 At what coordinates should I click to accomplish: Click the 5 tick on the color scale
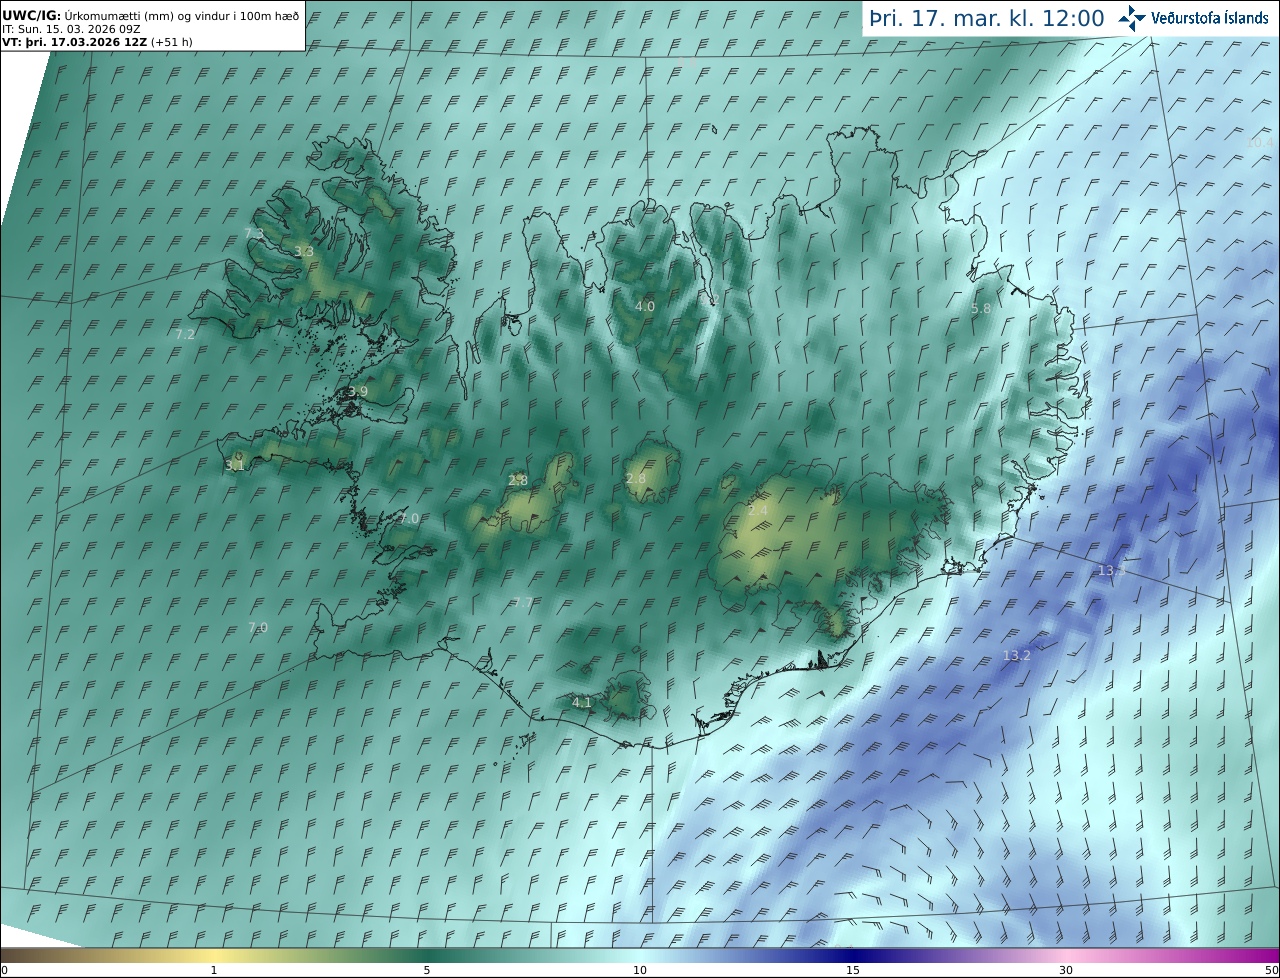tap(427, 970)
